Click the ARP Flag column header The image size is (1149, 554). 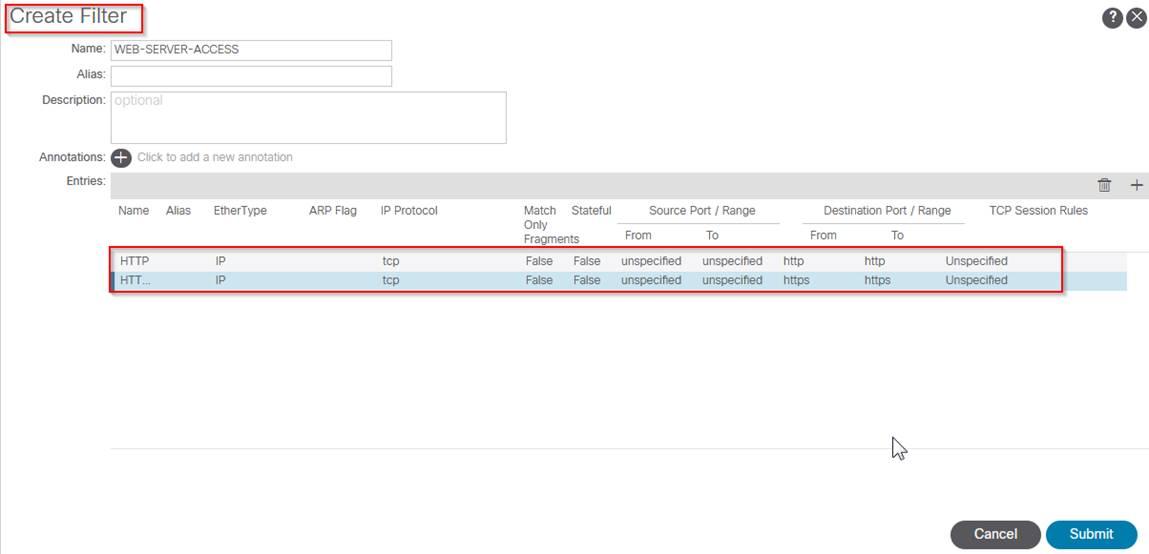pyautogui.click(x=333, y=211)
